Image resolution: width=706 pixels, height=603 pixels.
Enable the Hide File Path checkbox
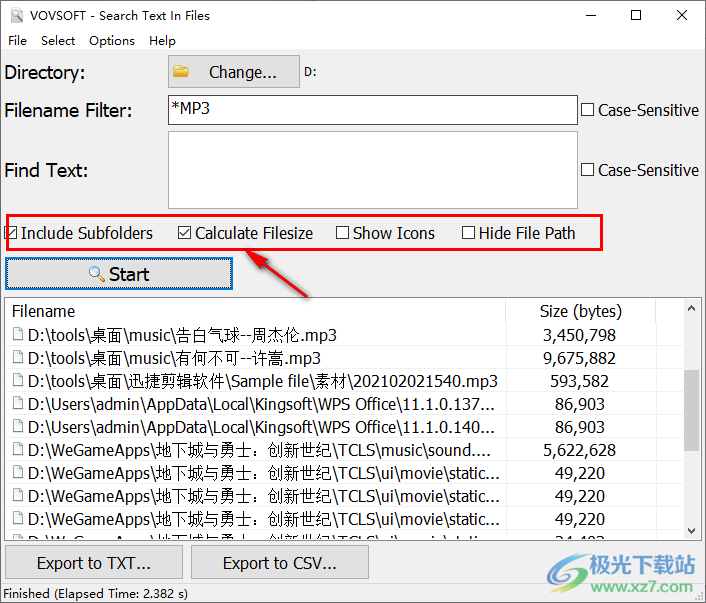[x=468, y=233]
